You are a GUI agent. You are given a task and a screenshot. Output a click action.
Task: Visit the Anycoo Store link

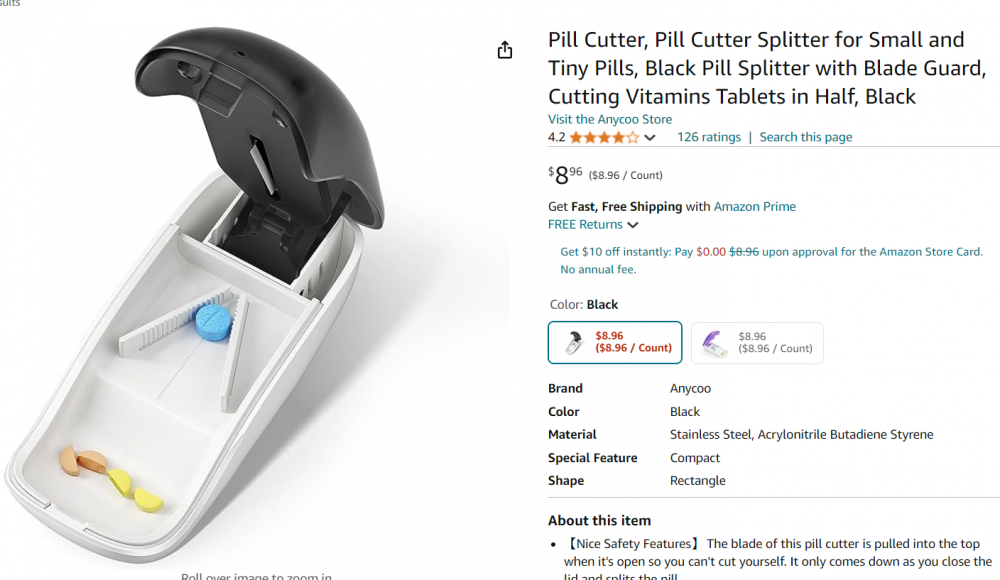[x=609, y=119]
